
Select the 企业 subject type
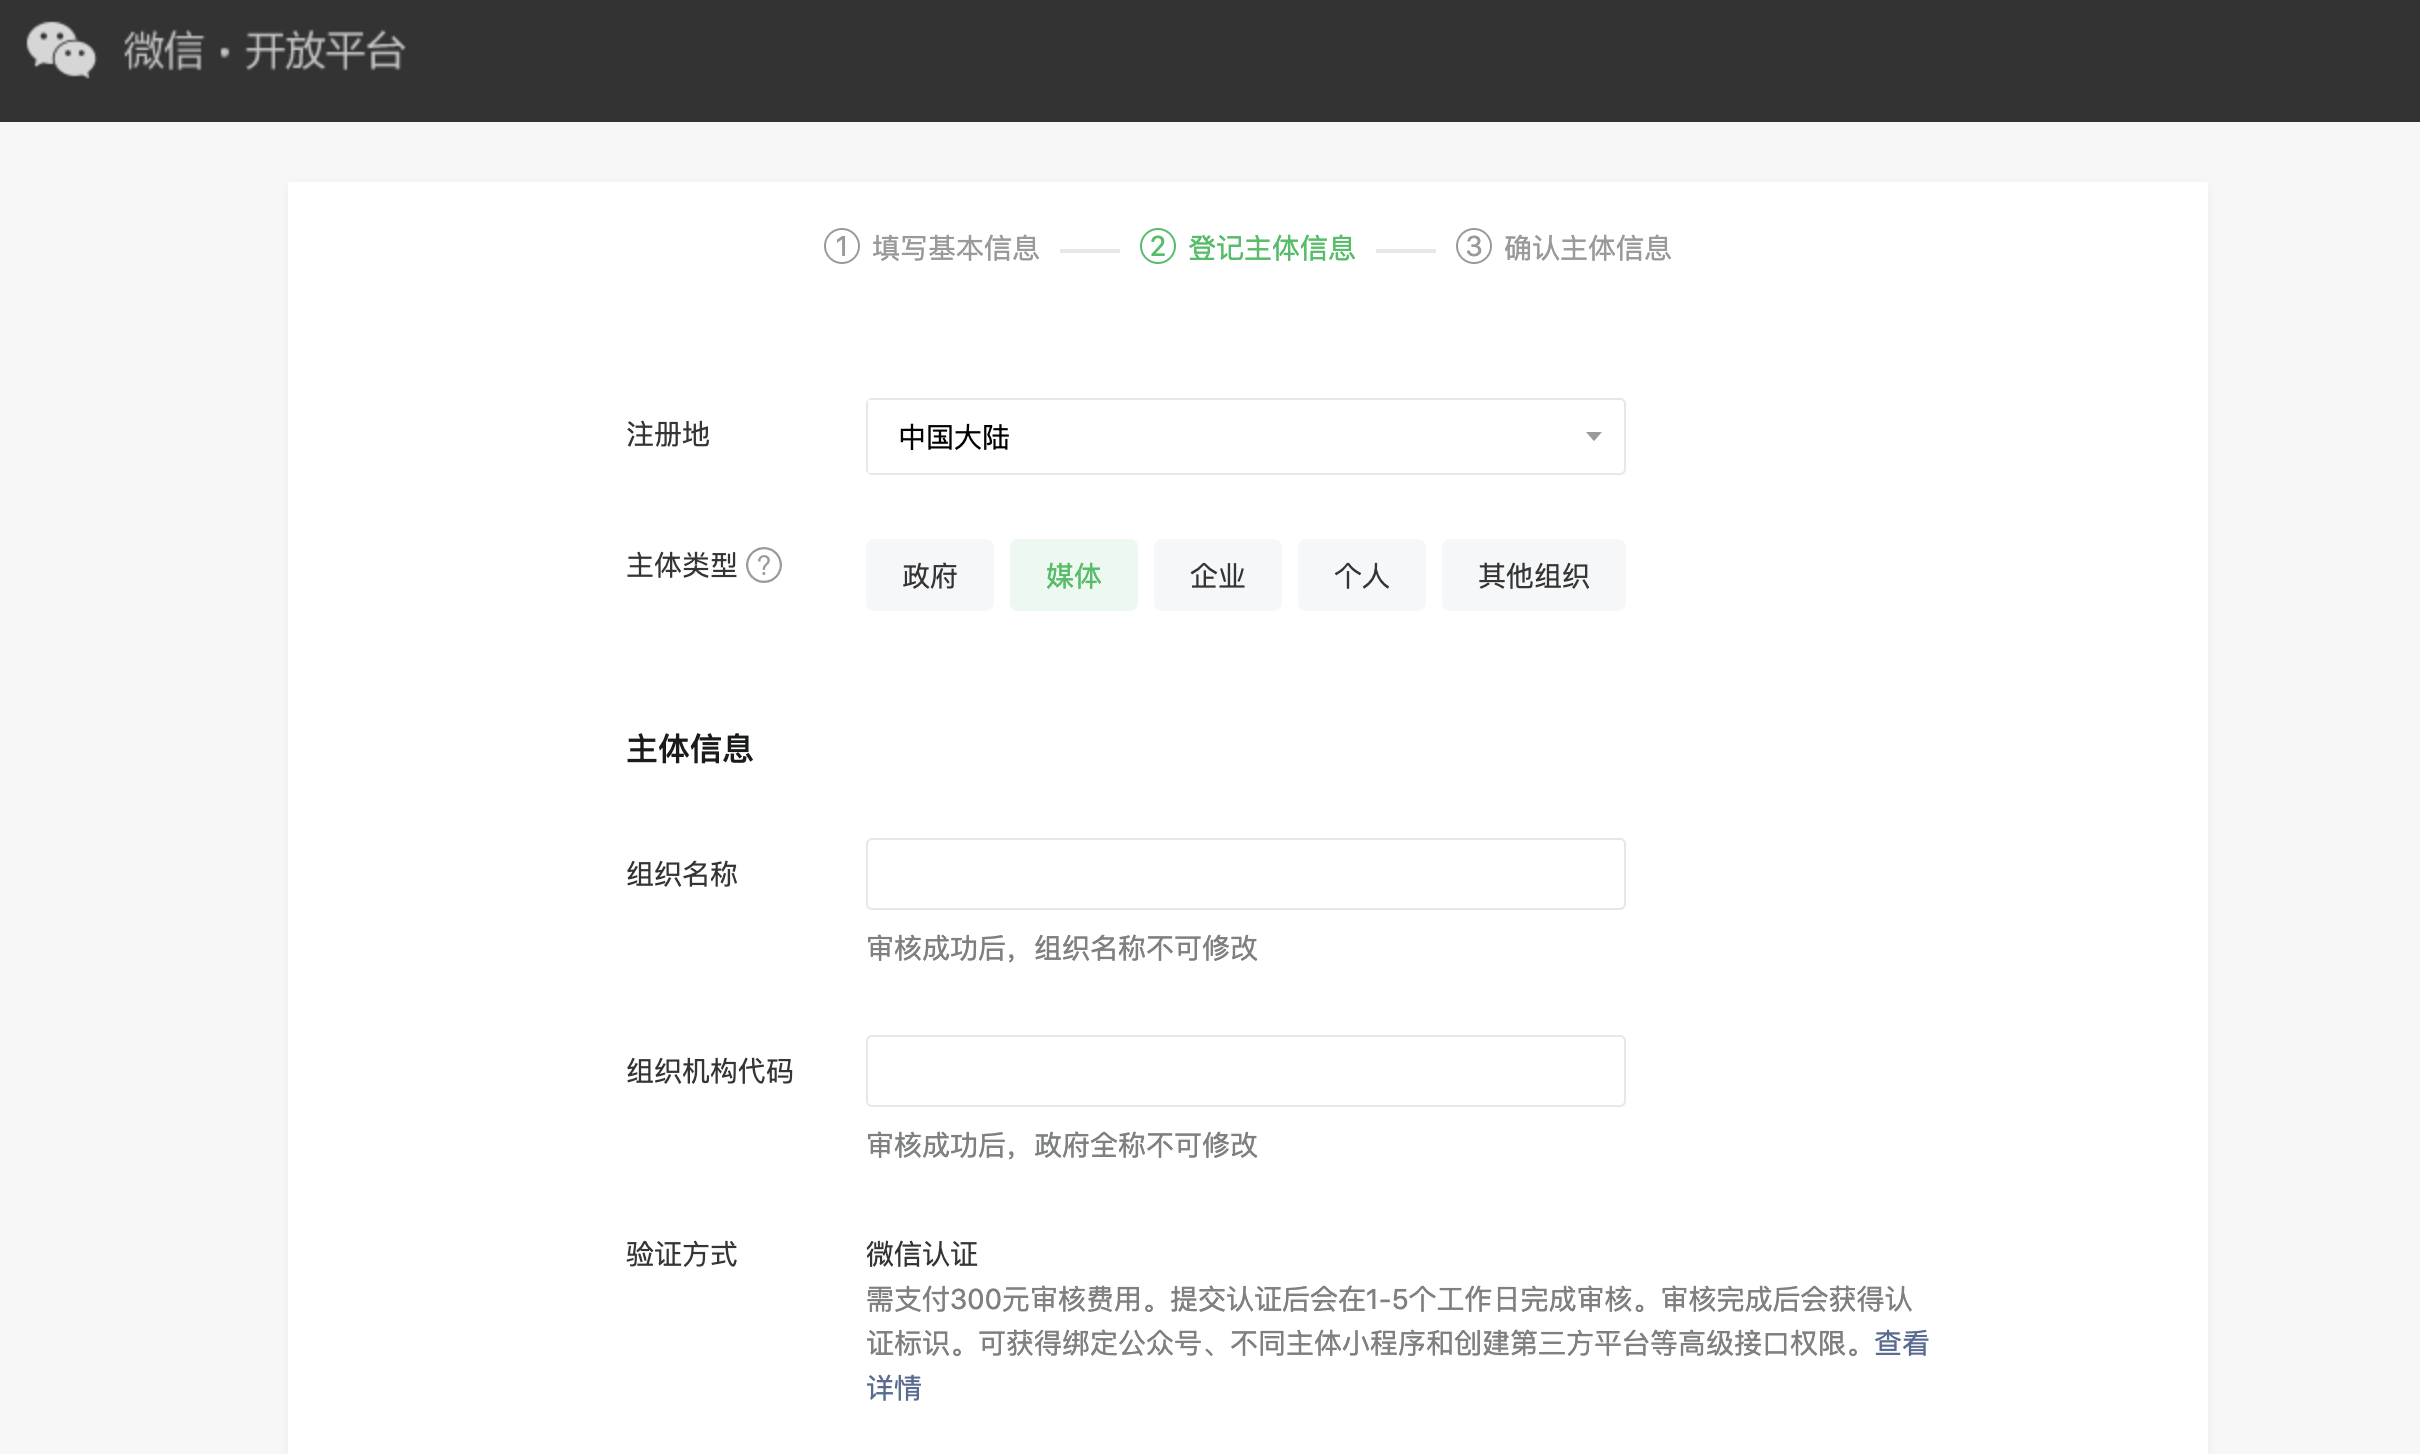[1217, 576]
